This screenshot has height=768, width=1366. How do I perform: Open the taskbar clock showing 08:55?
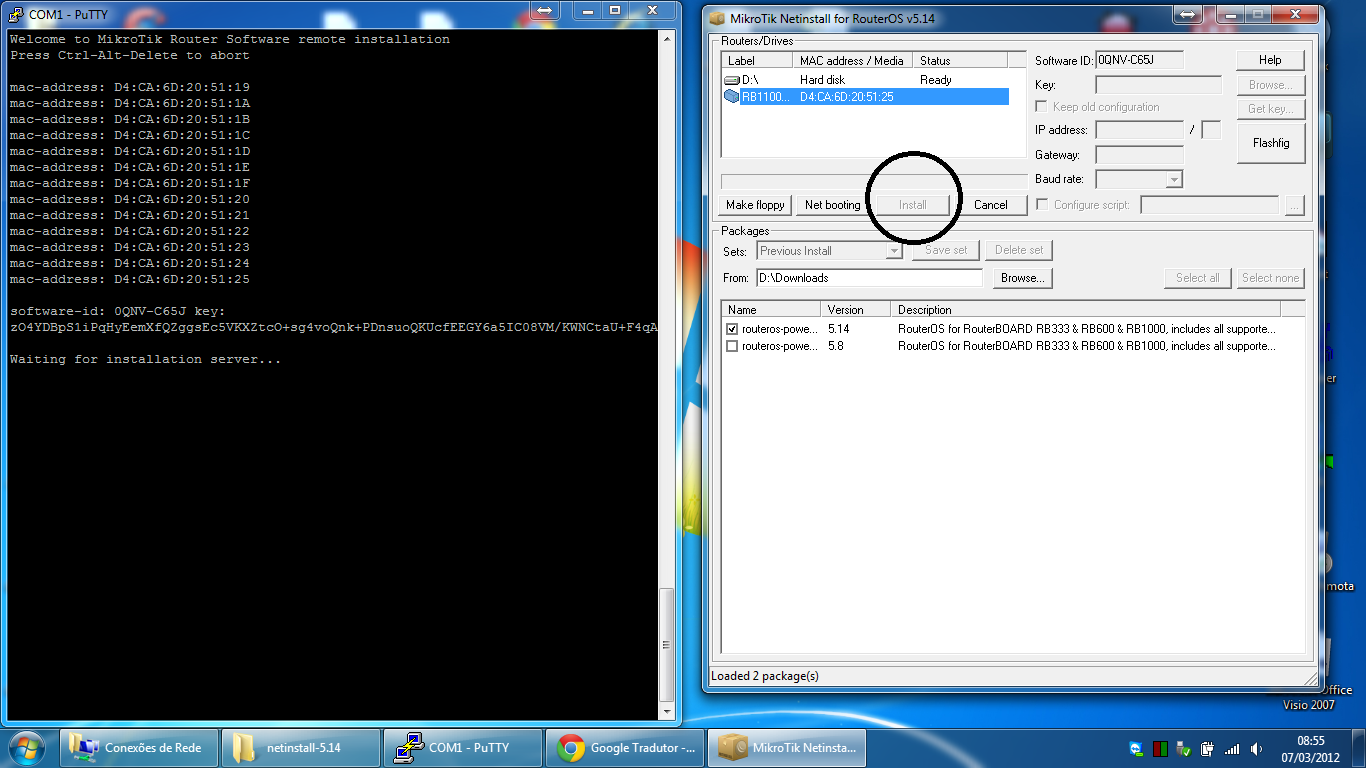click(x=1310, y=748)
